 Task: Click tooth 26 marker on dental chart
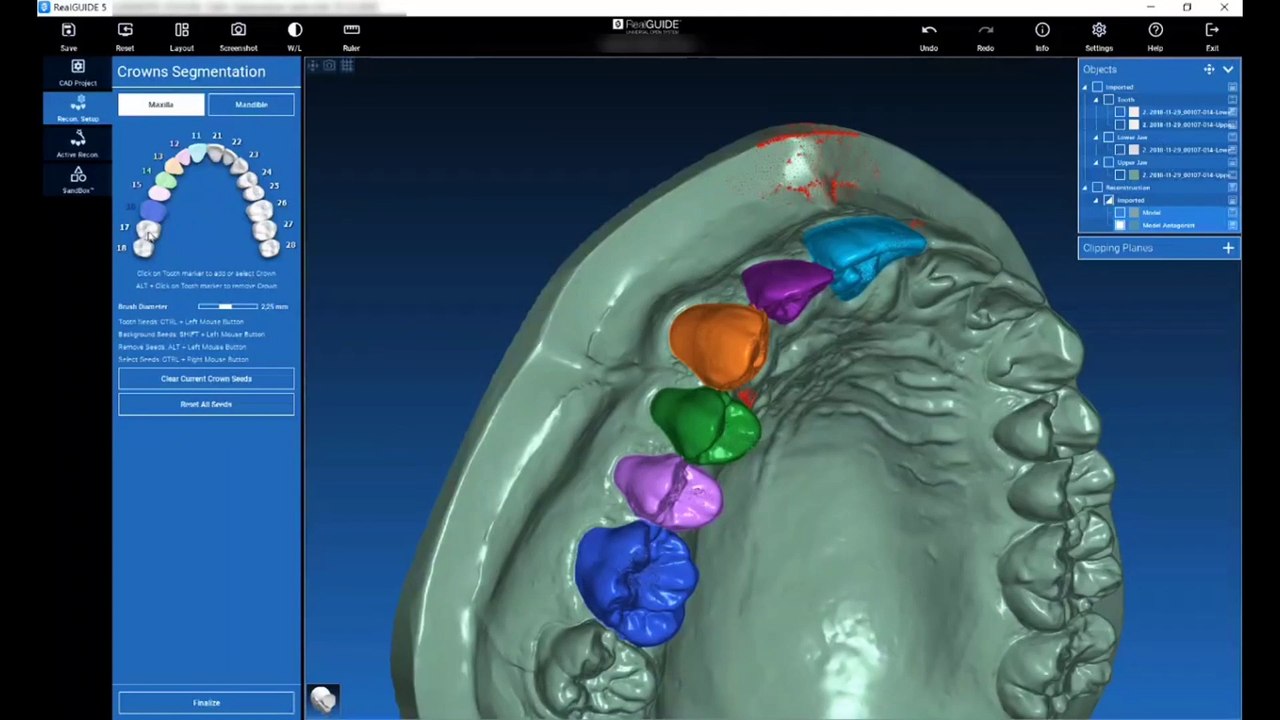[x=259, y=211]
